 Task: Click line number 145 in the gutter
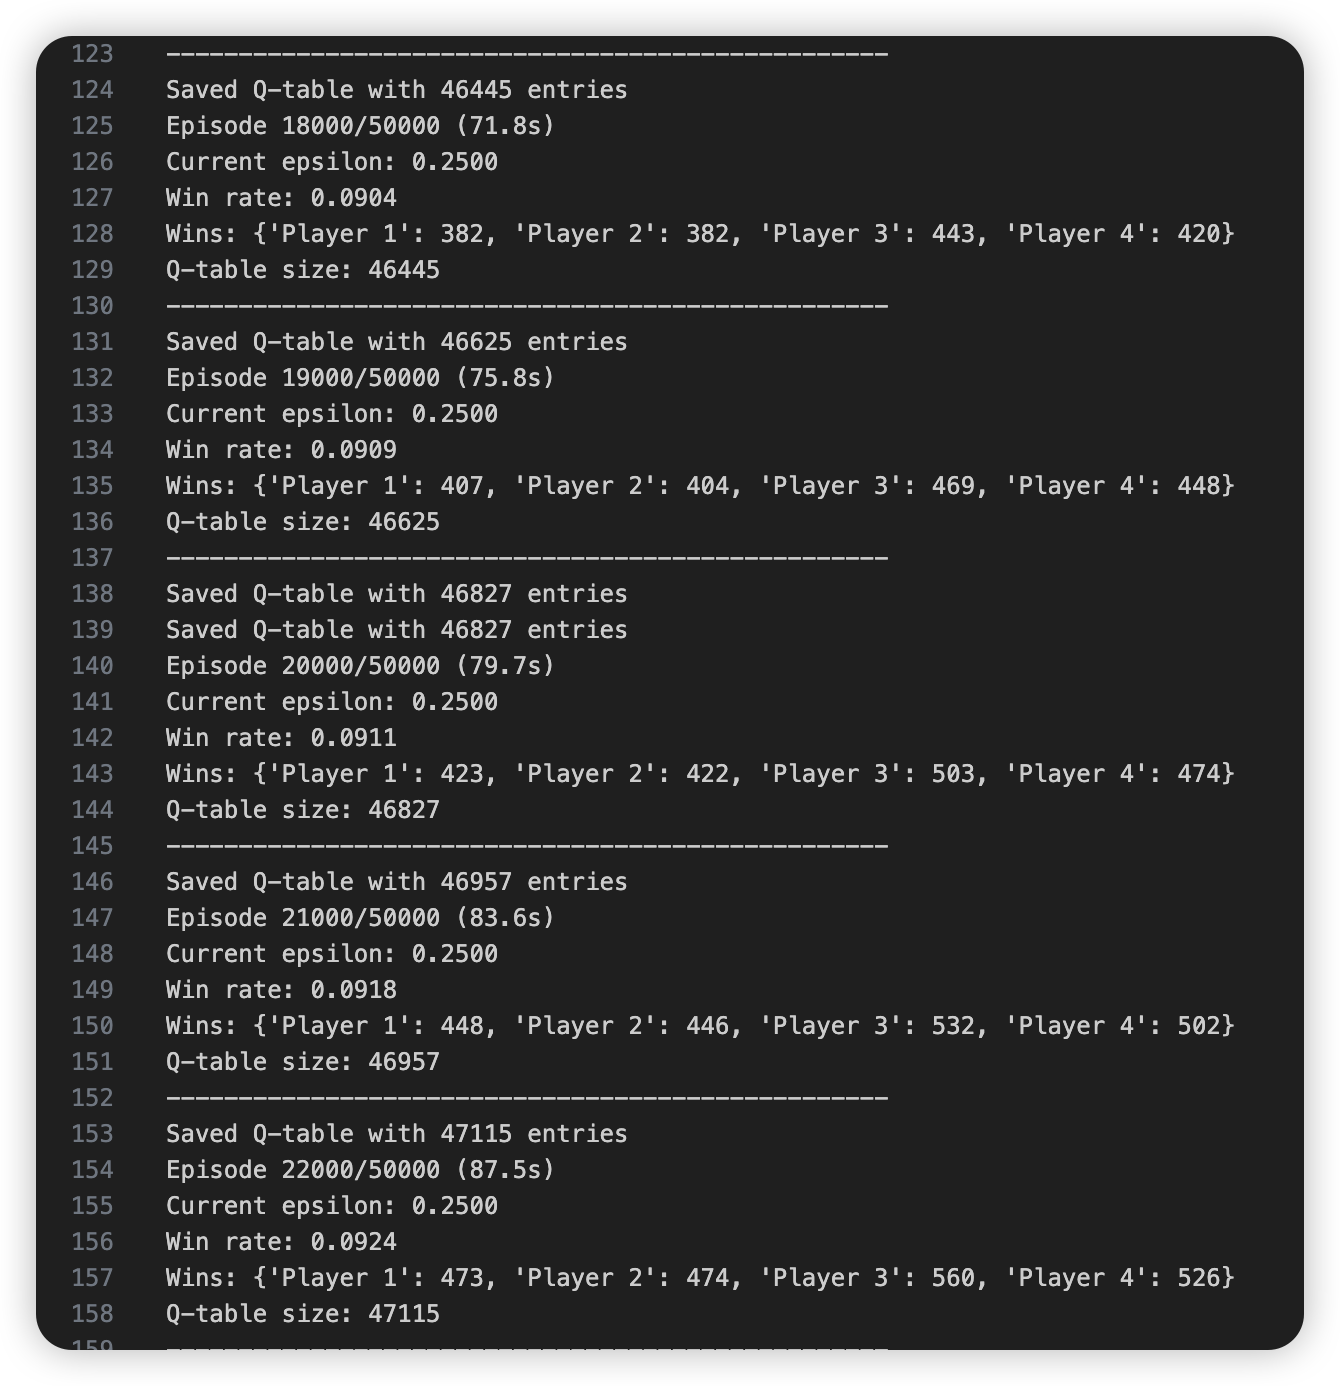(92, 846)
